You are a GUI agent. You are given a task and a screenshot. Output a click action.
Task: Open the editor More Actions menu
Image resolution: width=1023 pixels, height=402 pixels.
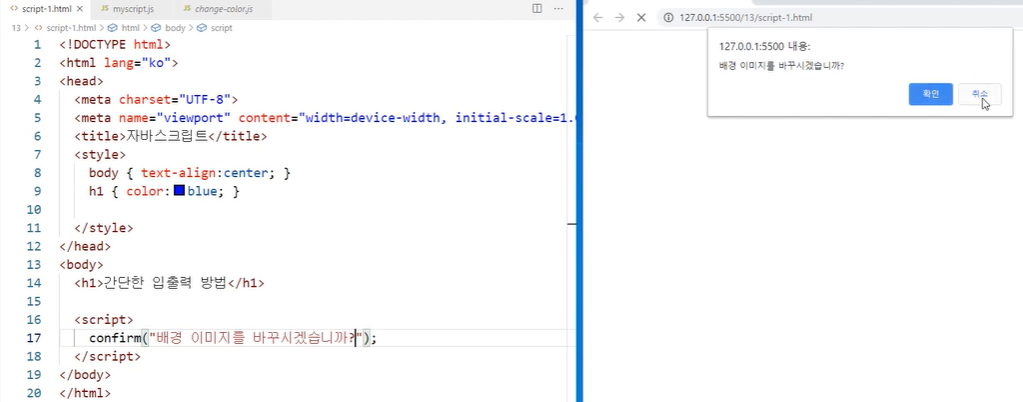tap(558, 8)
